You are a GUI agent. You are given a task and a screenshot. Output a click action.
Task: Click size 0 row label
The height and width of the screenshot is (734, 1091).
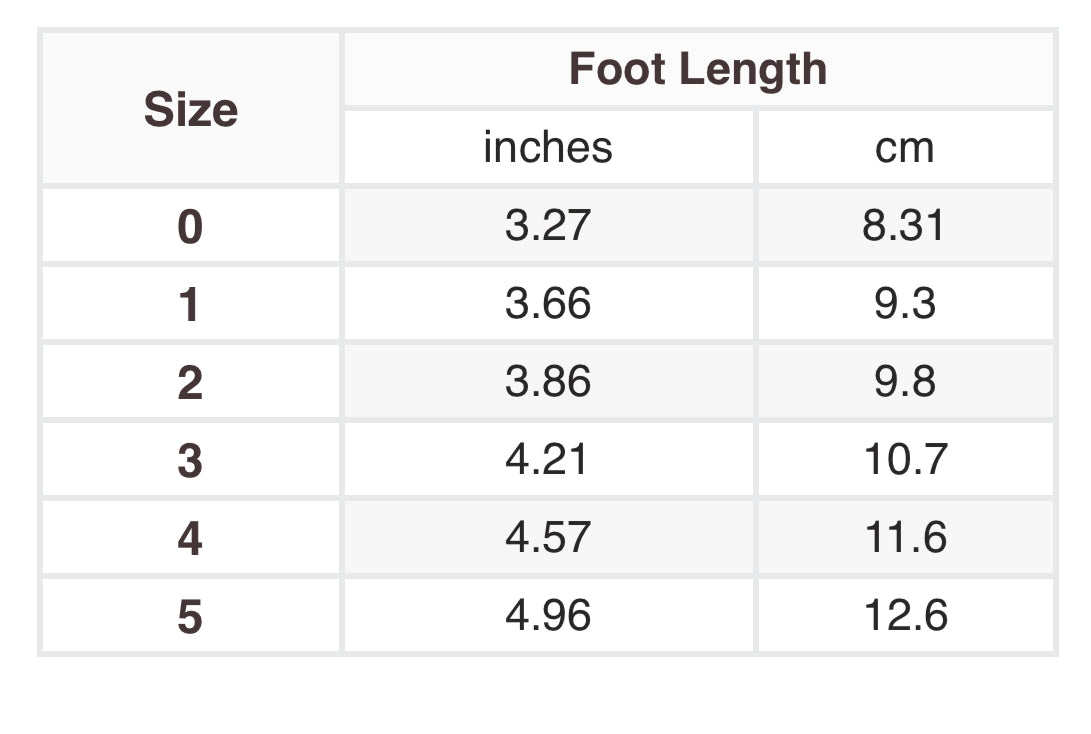tap(190, 226)
